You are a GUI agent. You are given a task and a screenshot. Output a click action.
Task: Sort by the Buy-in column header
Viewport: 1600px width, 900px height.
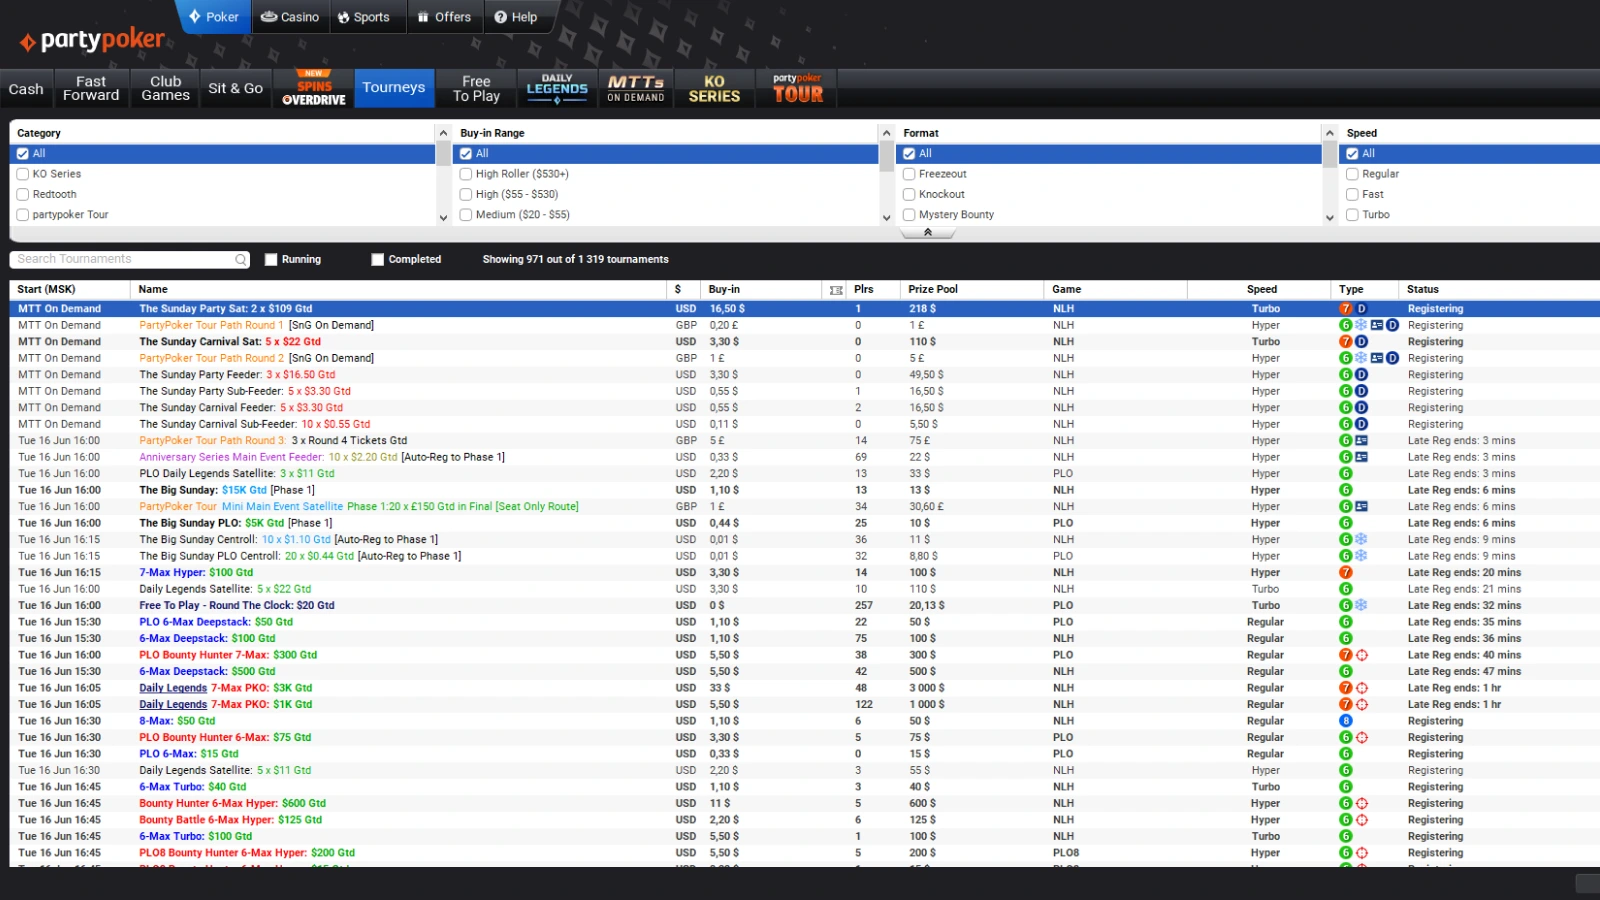coord(760,290)
